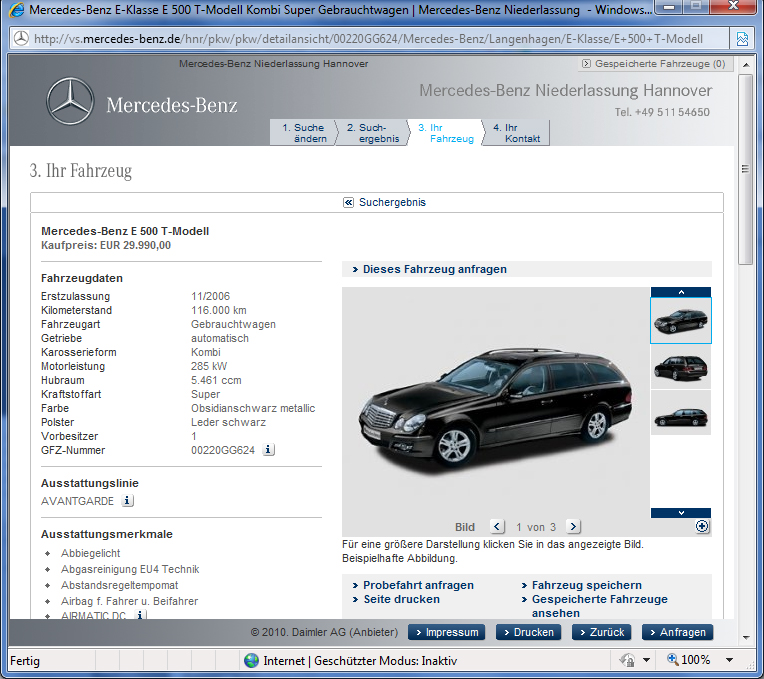Click the magnifier enlarge image icon
Screen dimensions: 764x679
pyautogui.click(x=702, y=526)
